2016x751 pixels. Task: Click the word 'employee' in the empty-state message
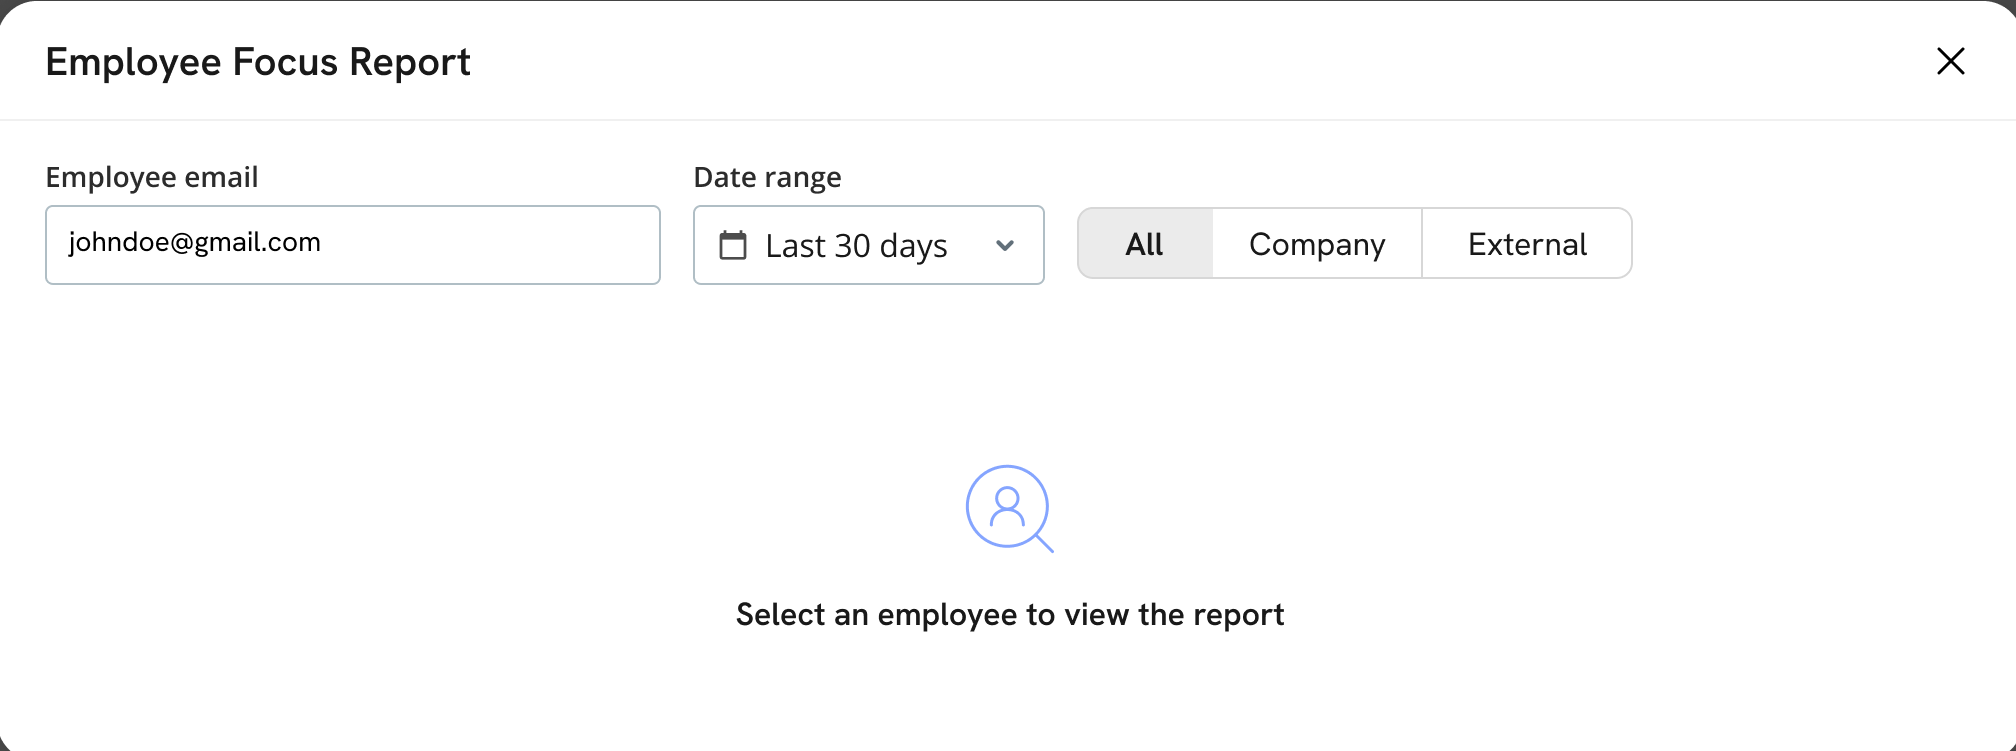[x=948, y=615]
